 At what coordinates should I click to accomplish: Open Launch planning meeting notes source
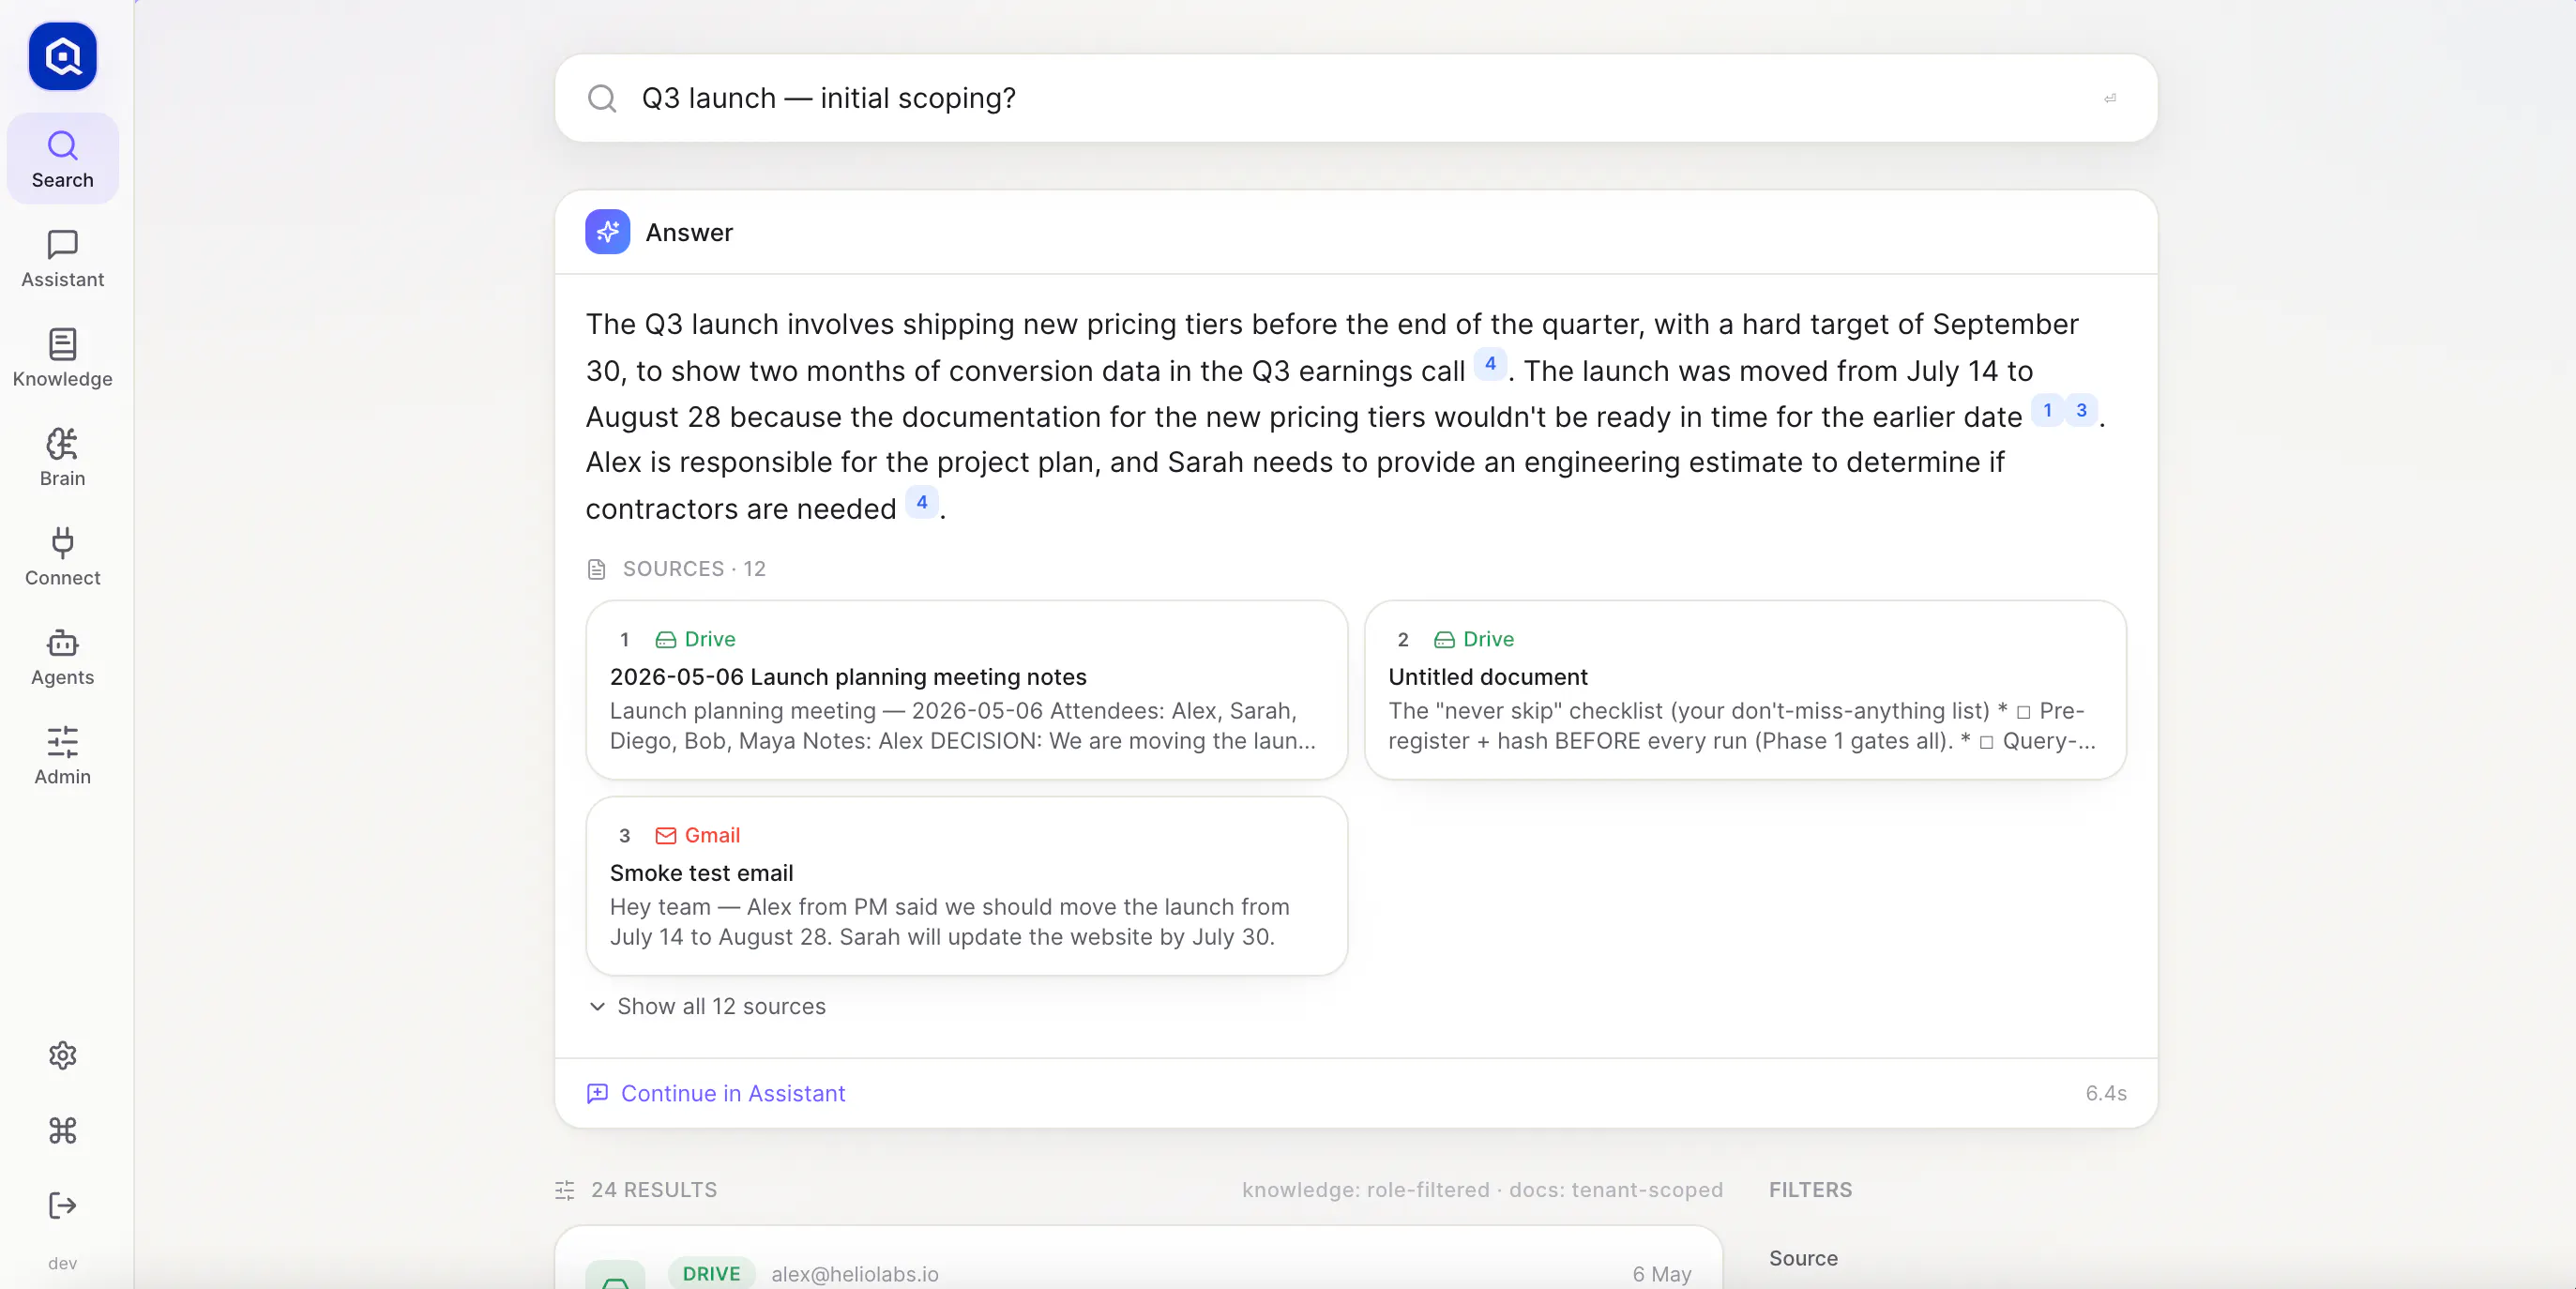point(966,690)
